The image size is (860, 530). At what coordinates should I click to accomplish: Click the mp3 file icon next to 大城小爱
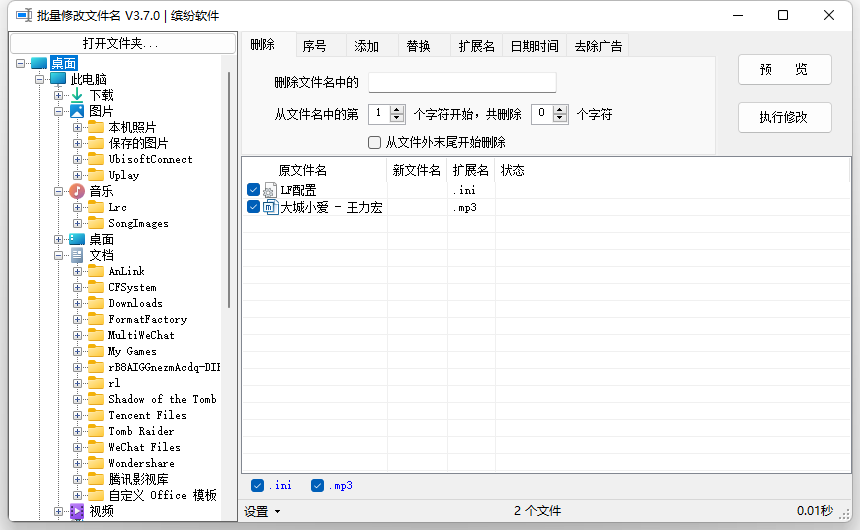pos(270,207)
